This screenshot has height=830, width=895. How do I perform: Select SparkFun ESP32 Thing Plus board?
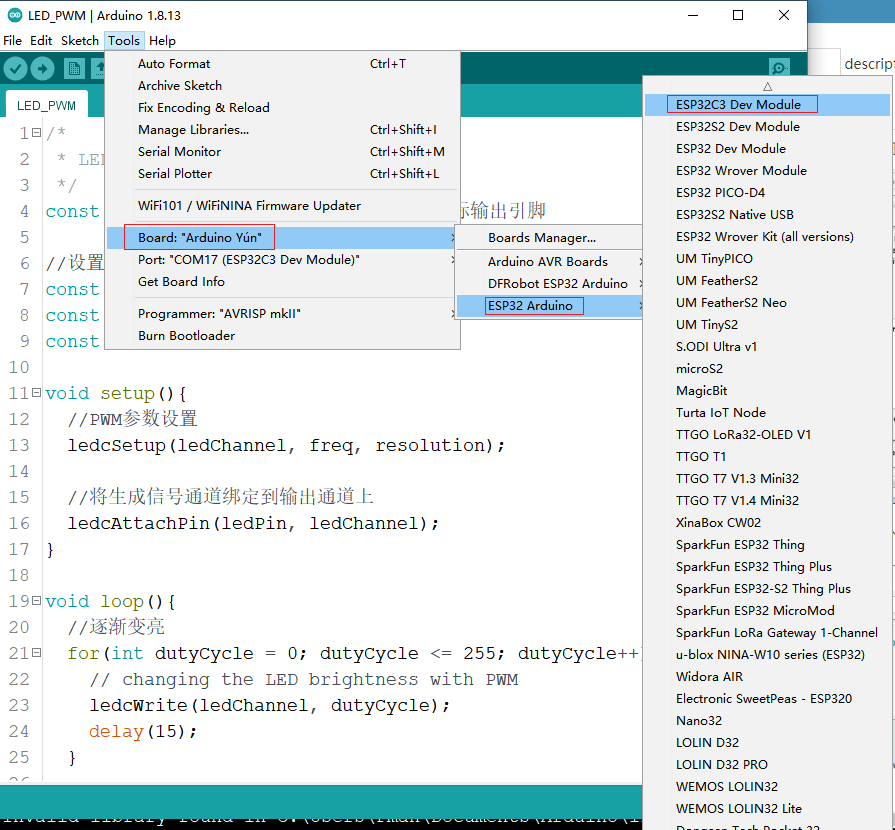(x=767, y=567)
